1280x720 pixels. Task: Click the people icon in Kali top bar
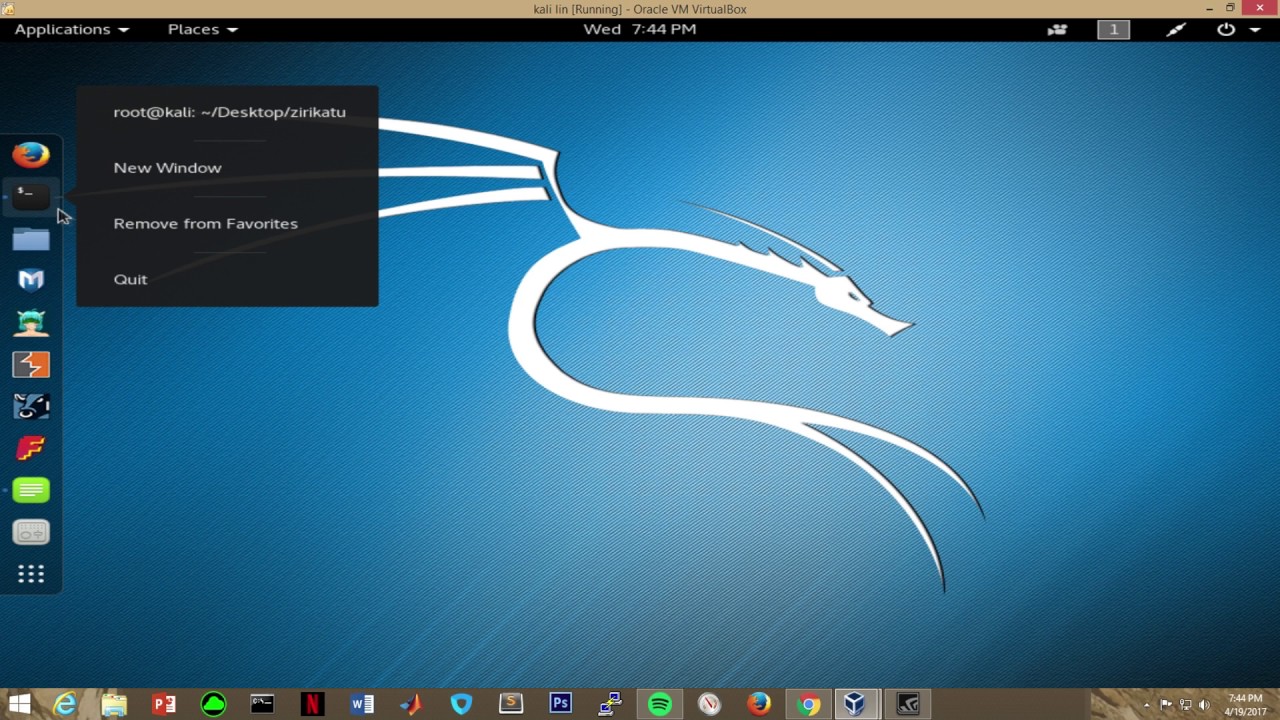point(1057,30)
